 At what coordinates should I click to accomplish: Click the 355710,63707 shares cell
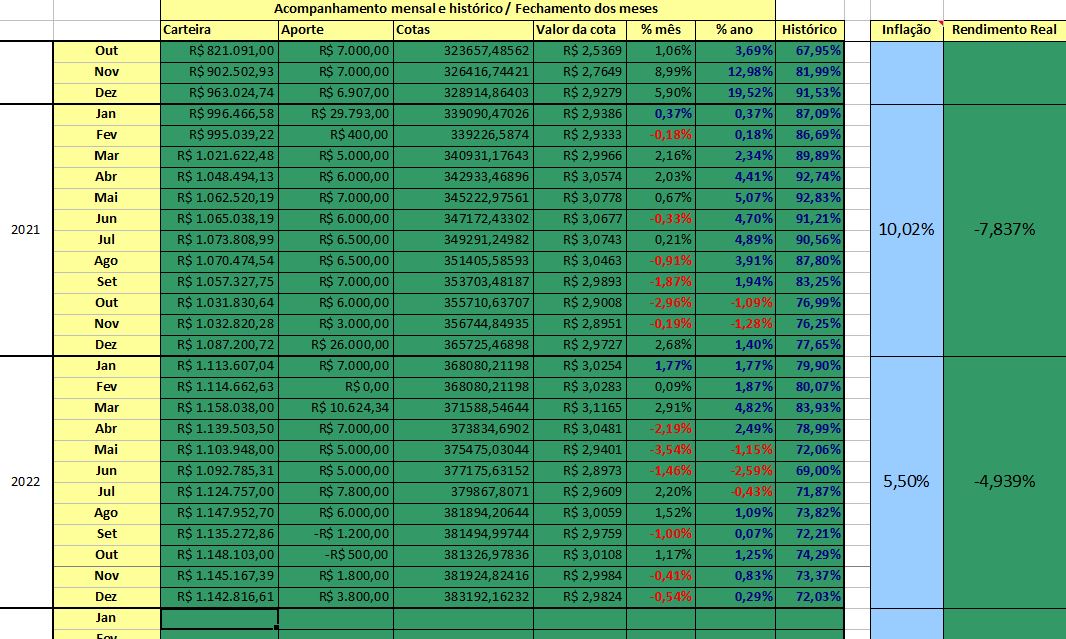point(463,303)
